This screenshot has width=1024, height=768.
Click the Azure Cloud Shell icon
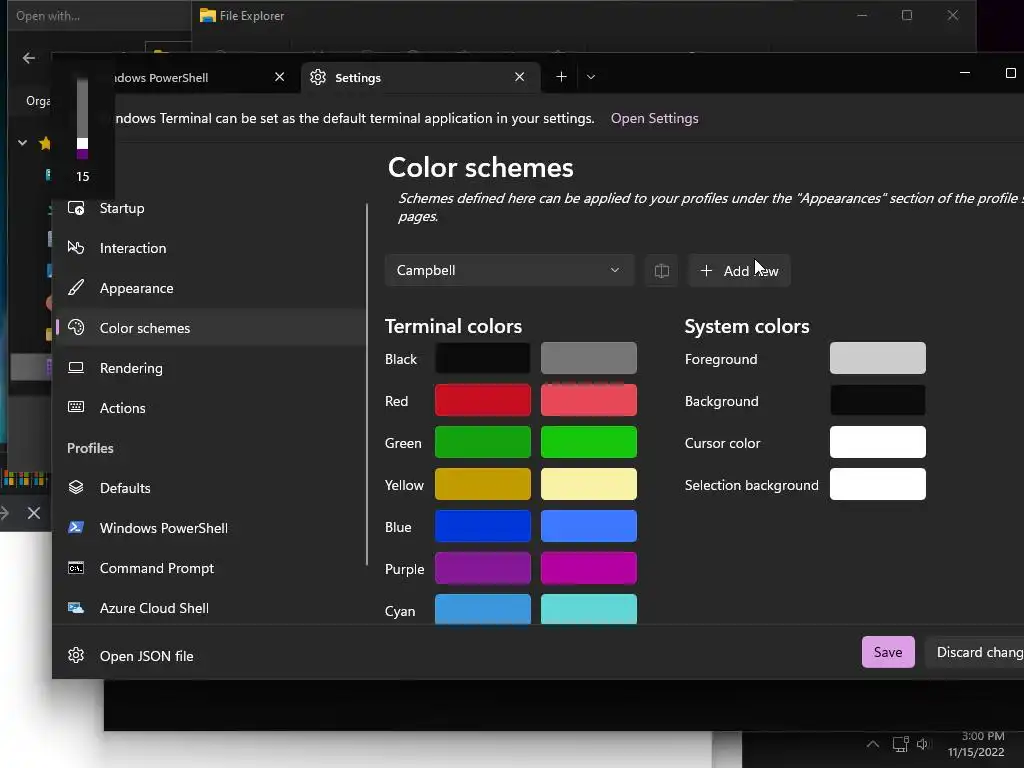click(x=76, y=607)
